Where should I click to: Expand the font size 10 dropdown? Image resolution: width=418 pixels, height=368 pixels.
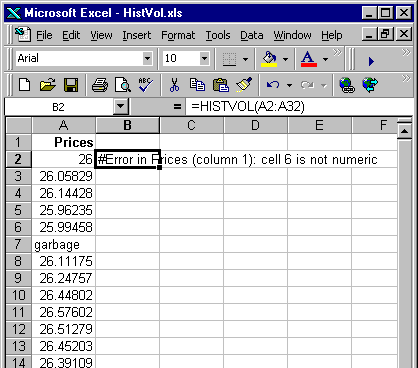pos(204,59)
